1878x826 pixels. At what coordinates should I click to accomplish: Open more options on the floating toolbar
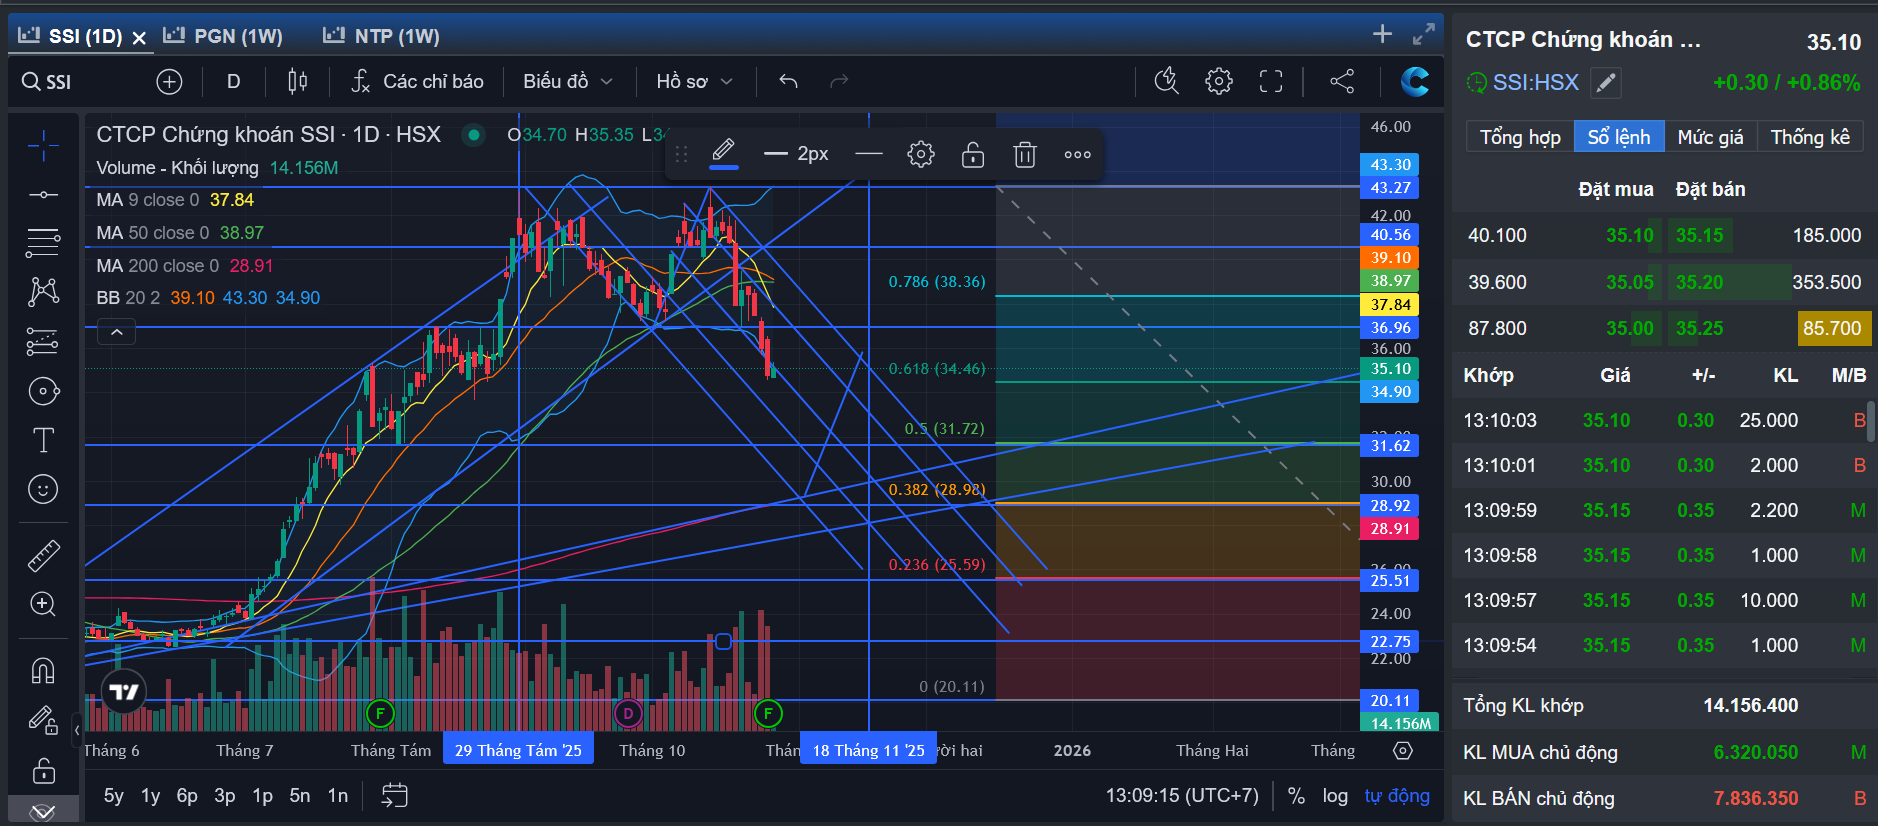coord(1077,154)
